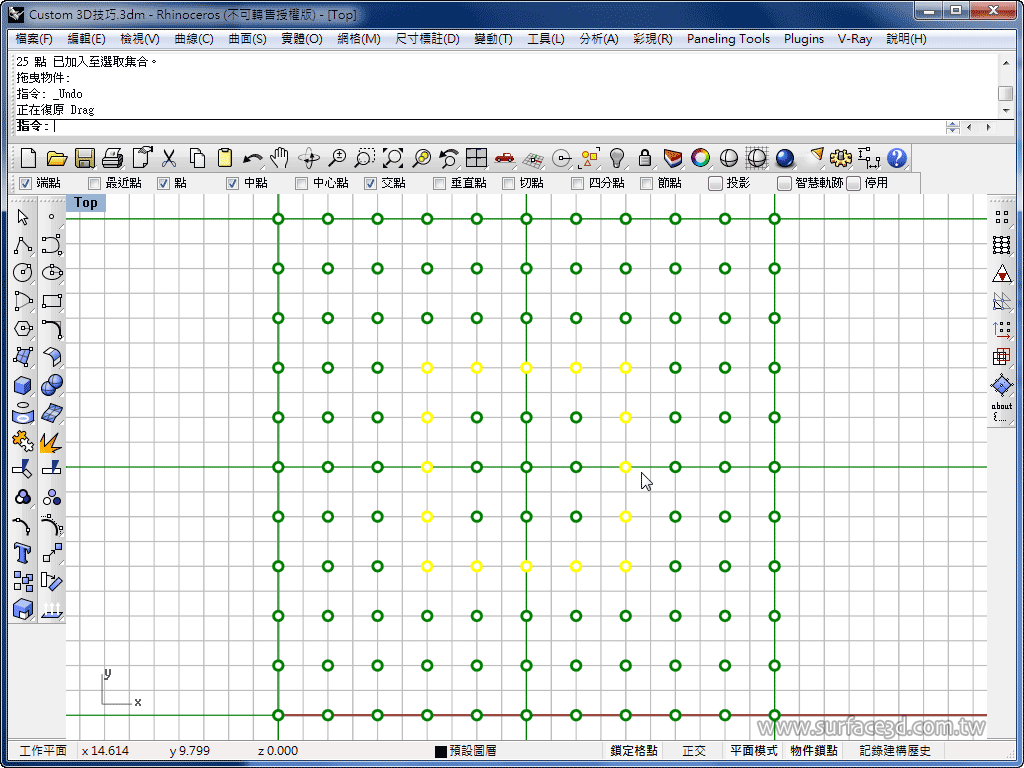
Task: Uncheck the 中點 osnap checkbox
Action: coord(232,184)
